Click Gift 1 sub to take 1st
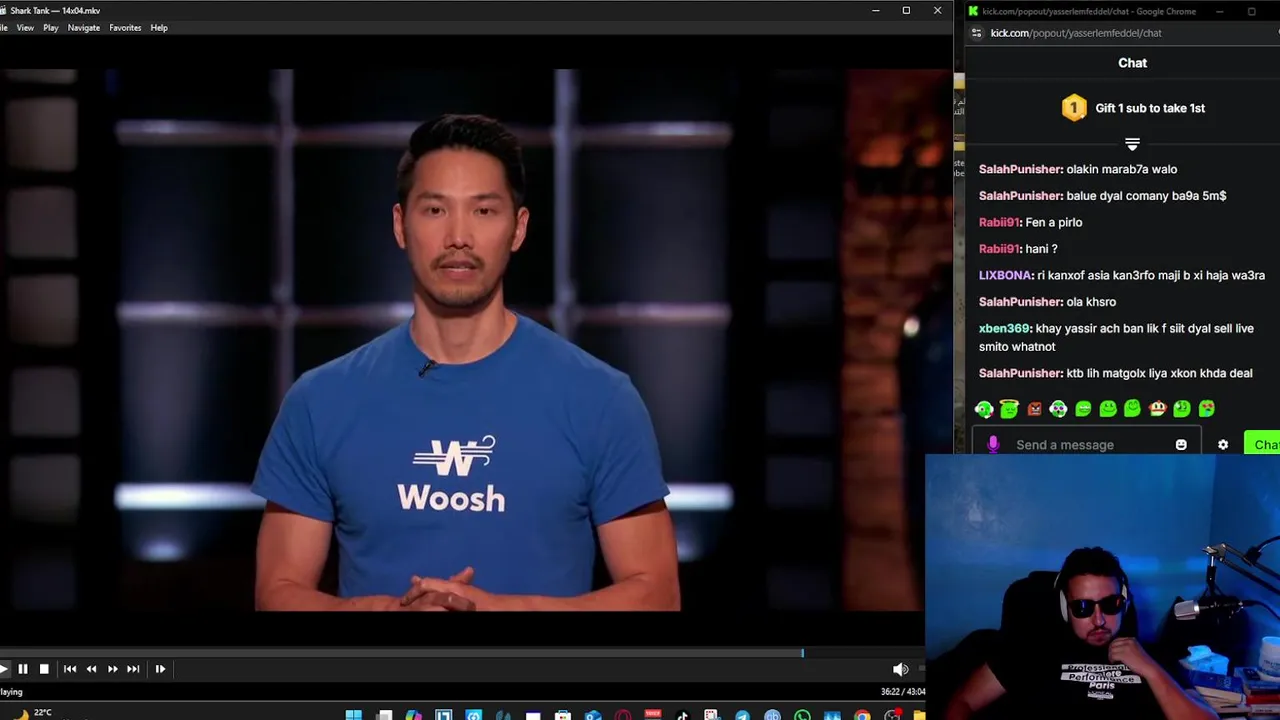1280x720 pixels. point(1150,108)
